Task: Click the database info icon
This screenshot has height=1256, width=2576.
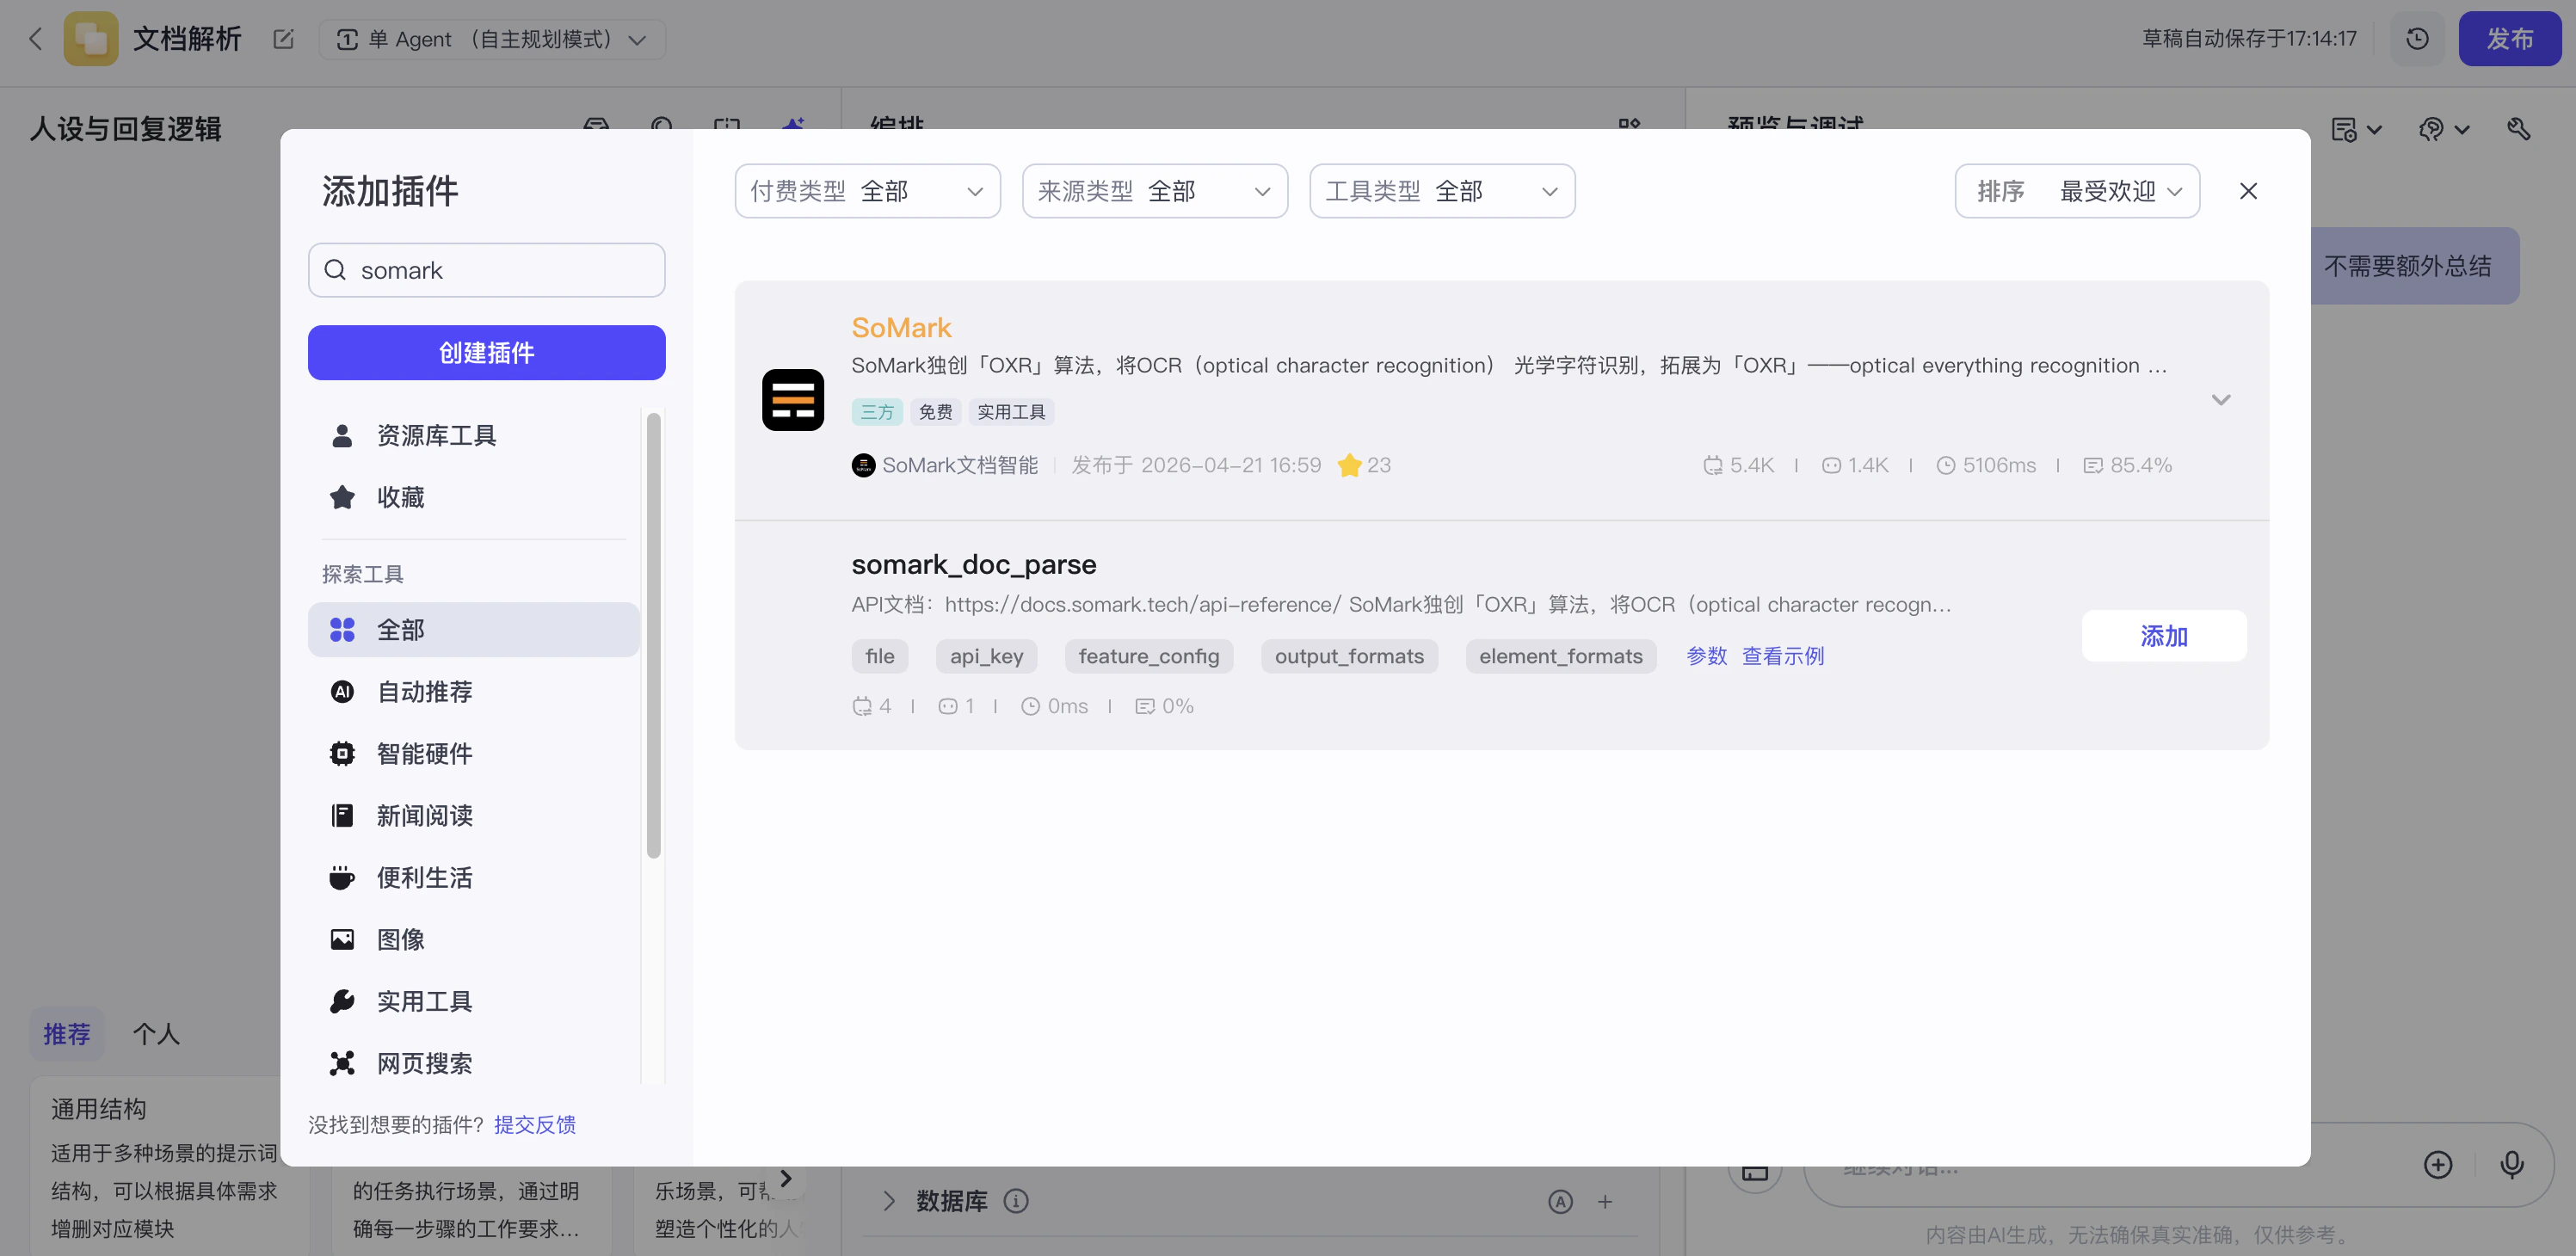Action: click(x=1015, y=1201)
